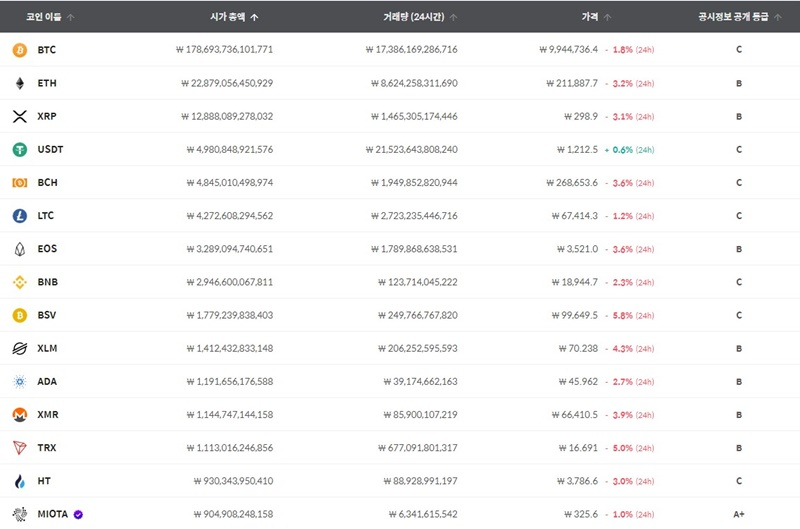Click the XRP coin logo

19,116
